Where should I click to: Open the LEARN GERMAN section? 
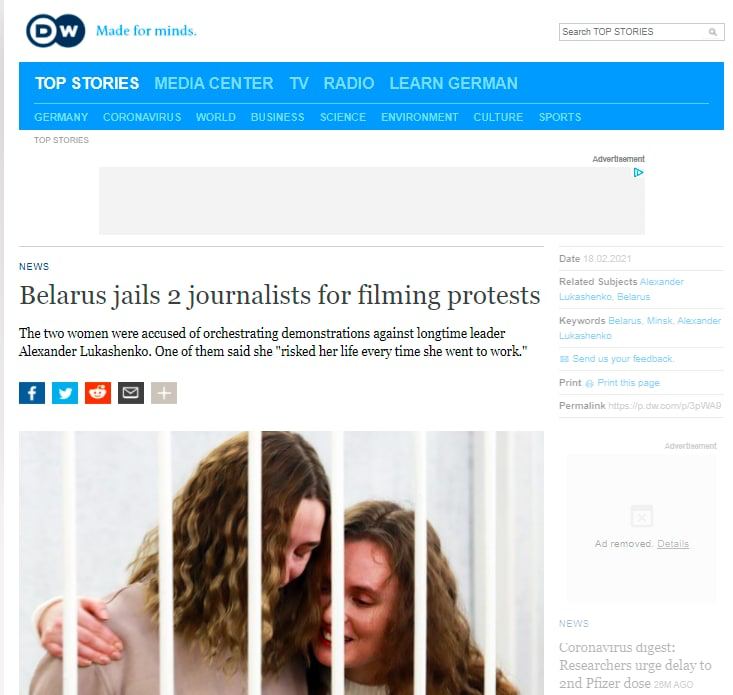[453, 83]
